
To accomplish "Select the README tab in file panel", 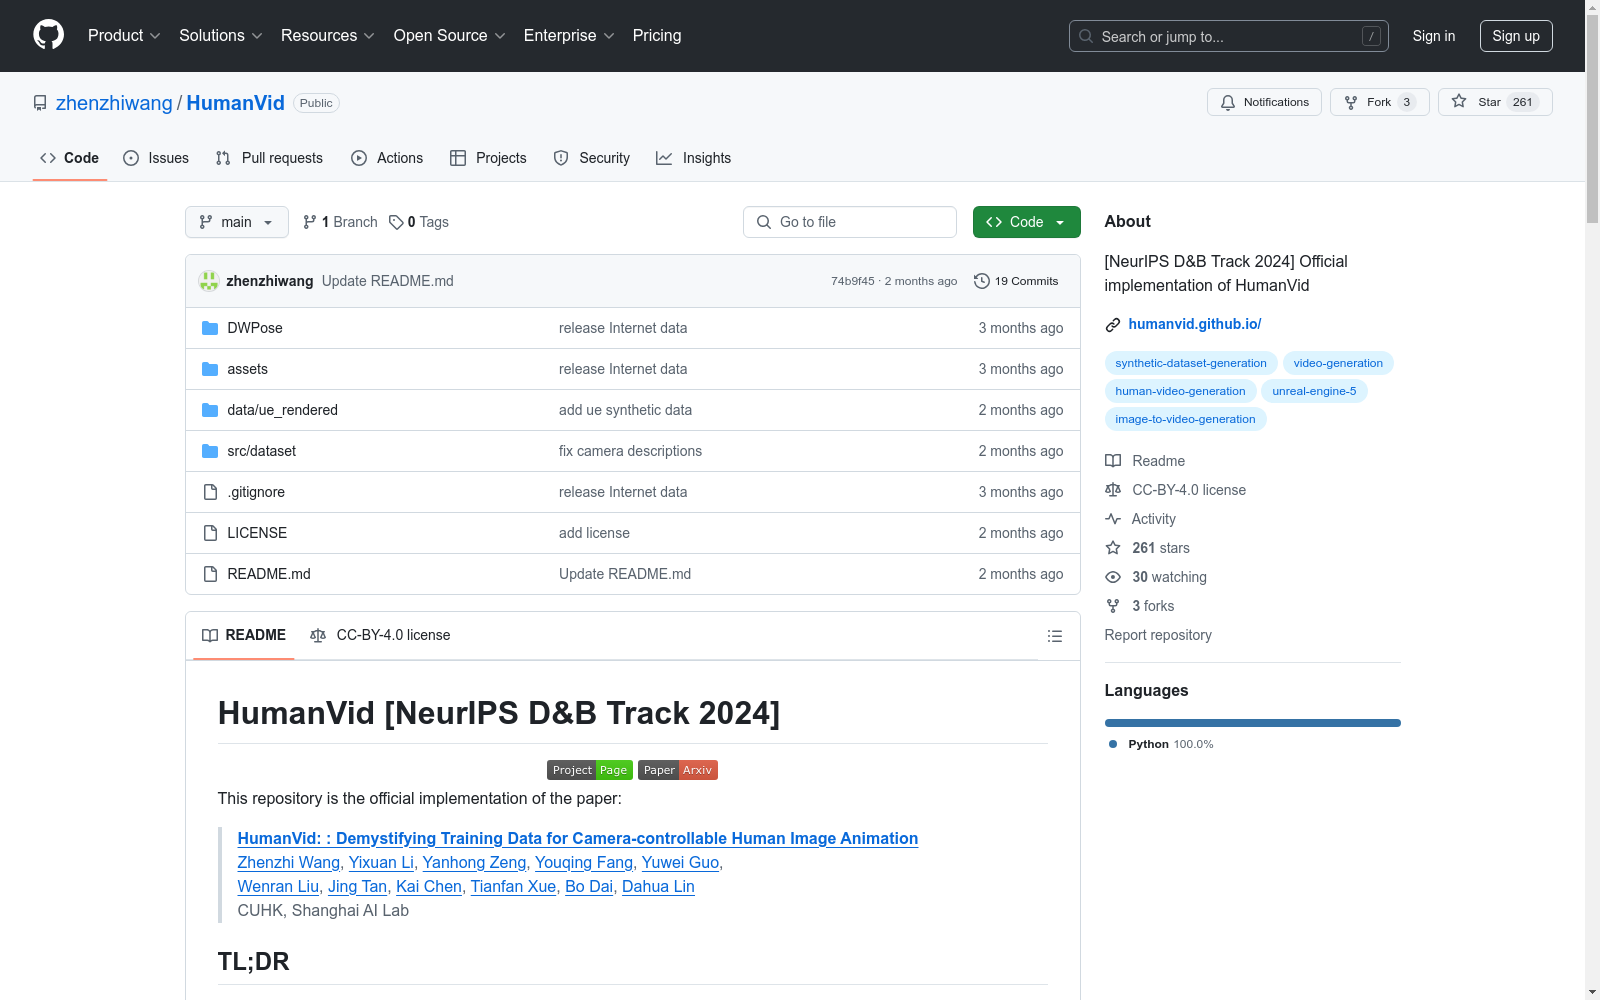I will pos(244,635).
